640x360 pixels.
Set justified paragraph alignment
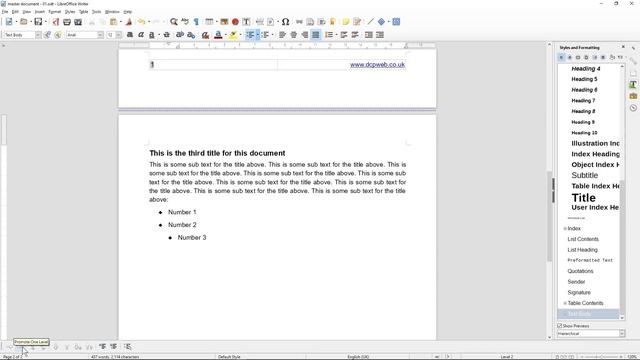pos(316,35)
